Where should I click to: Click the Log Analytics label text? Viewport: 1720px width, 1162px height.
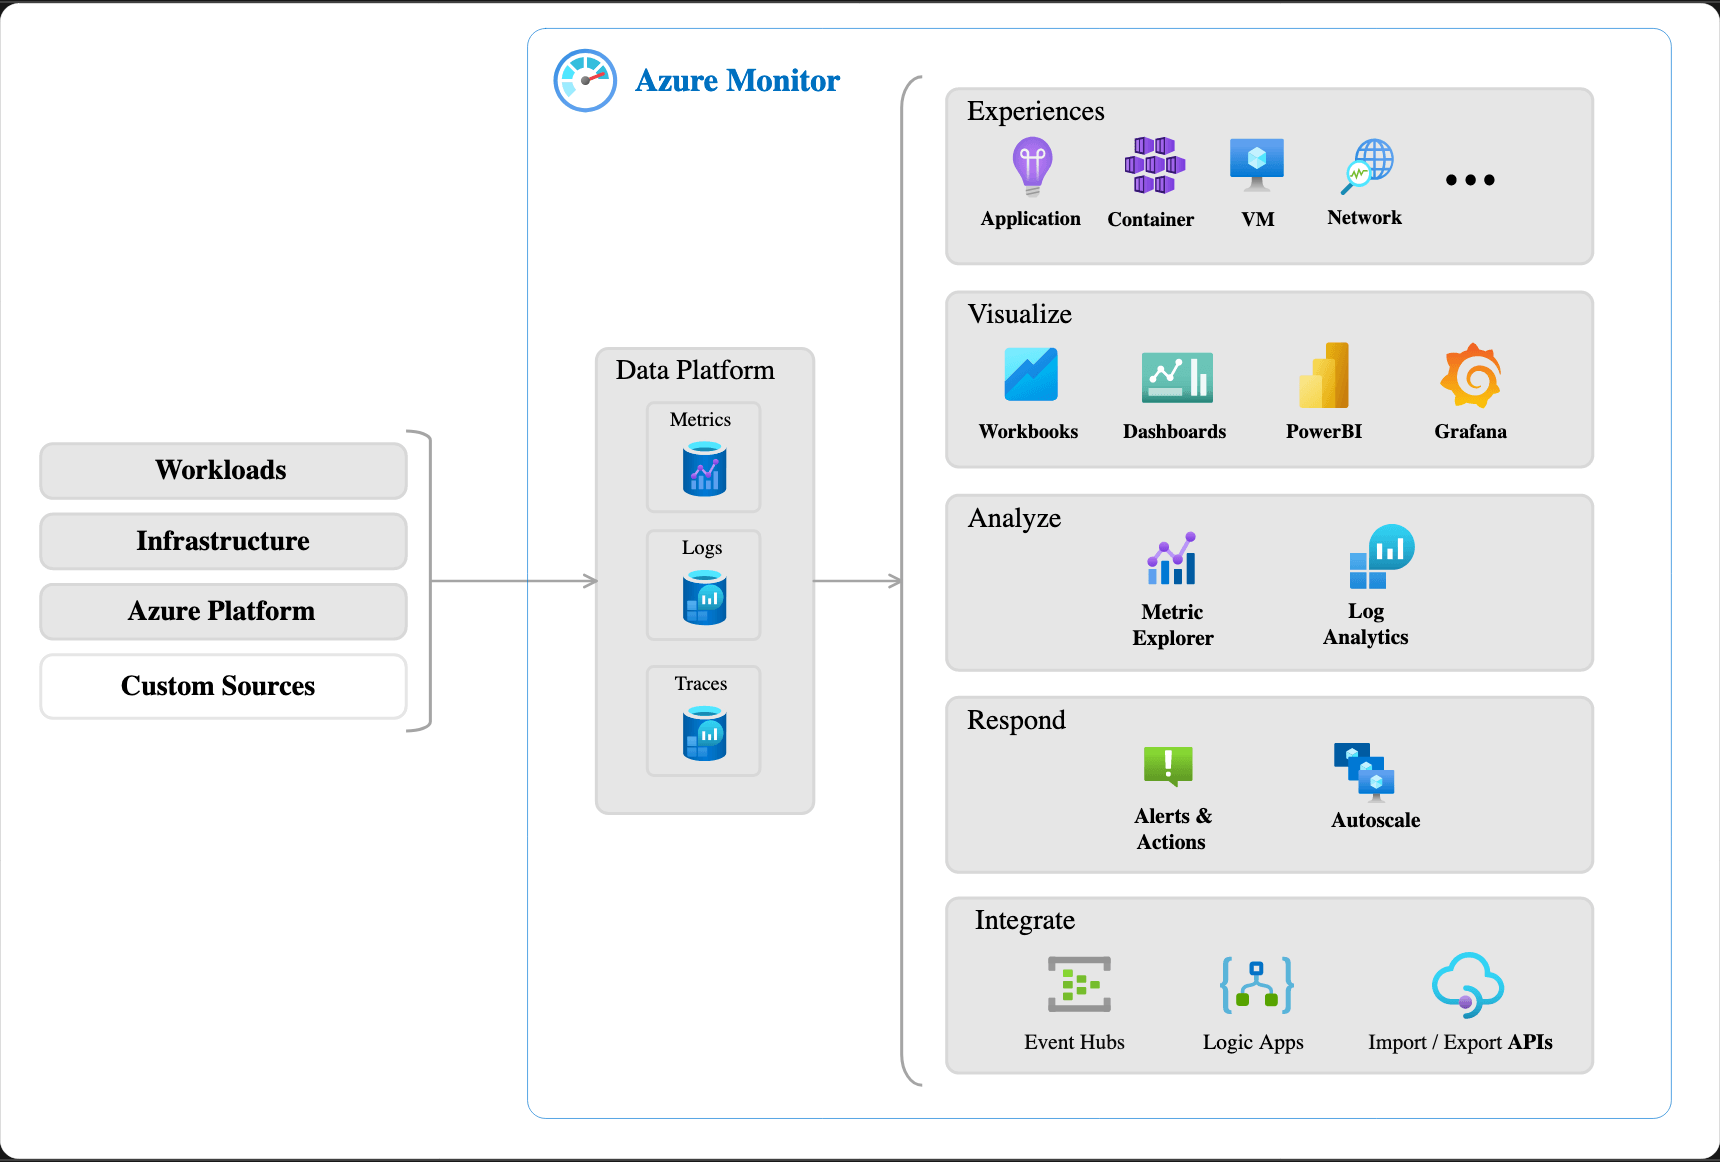pos(1365,624)
